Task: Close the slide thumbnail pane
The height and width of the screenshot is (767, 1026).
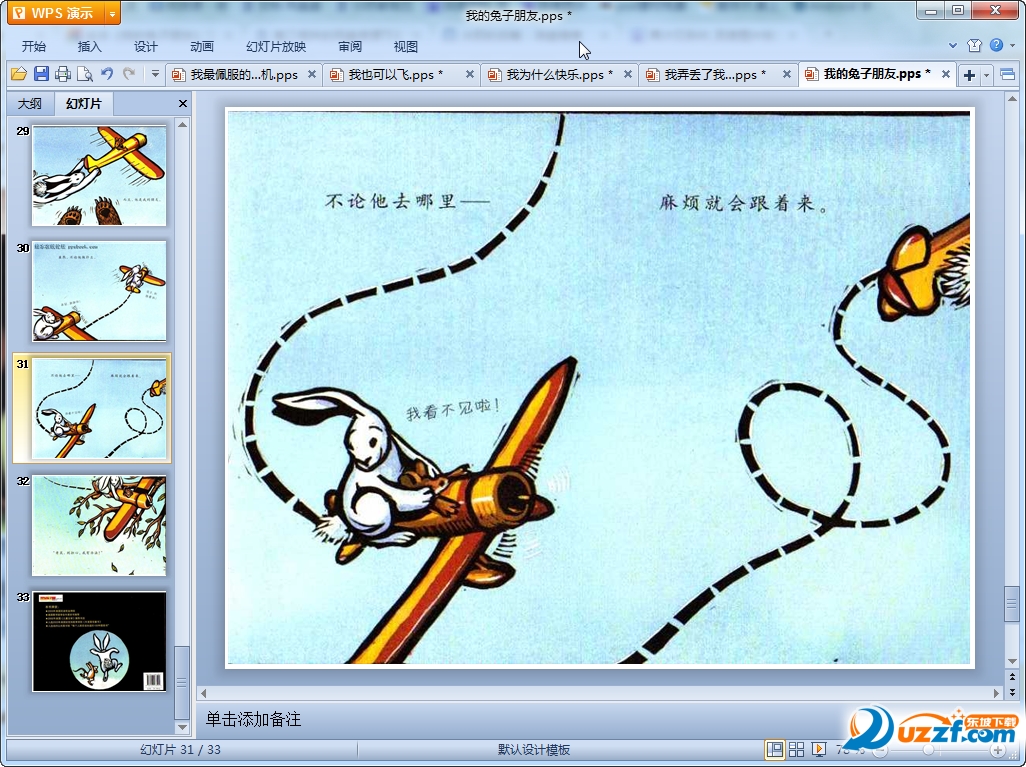Action: pyautogui.click(x=183, y=103)
